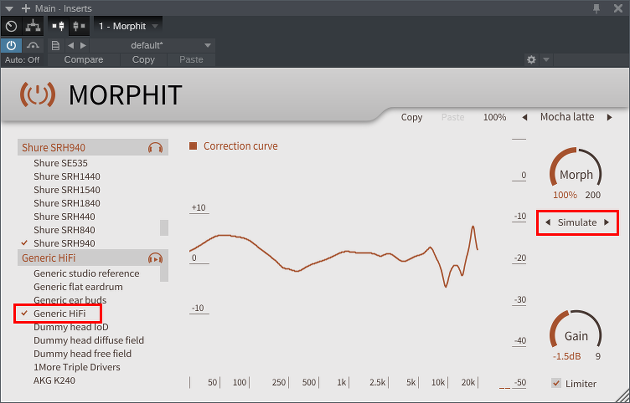Choose Shure SE535 from the list
The height and width of the screenshot is (403, 630).
(x=60, y=163)
